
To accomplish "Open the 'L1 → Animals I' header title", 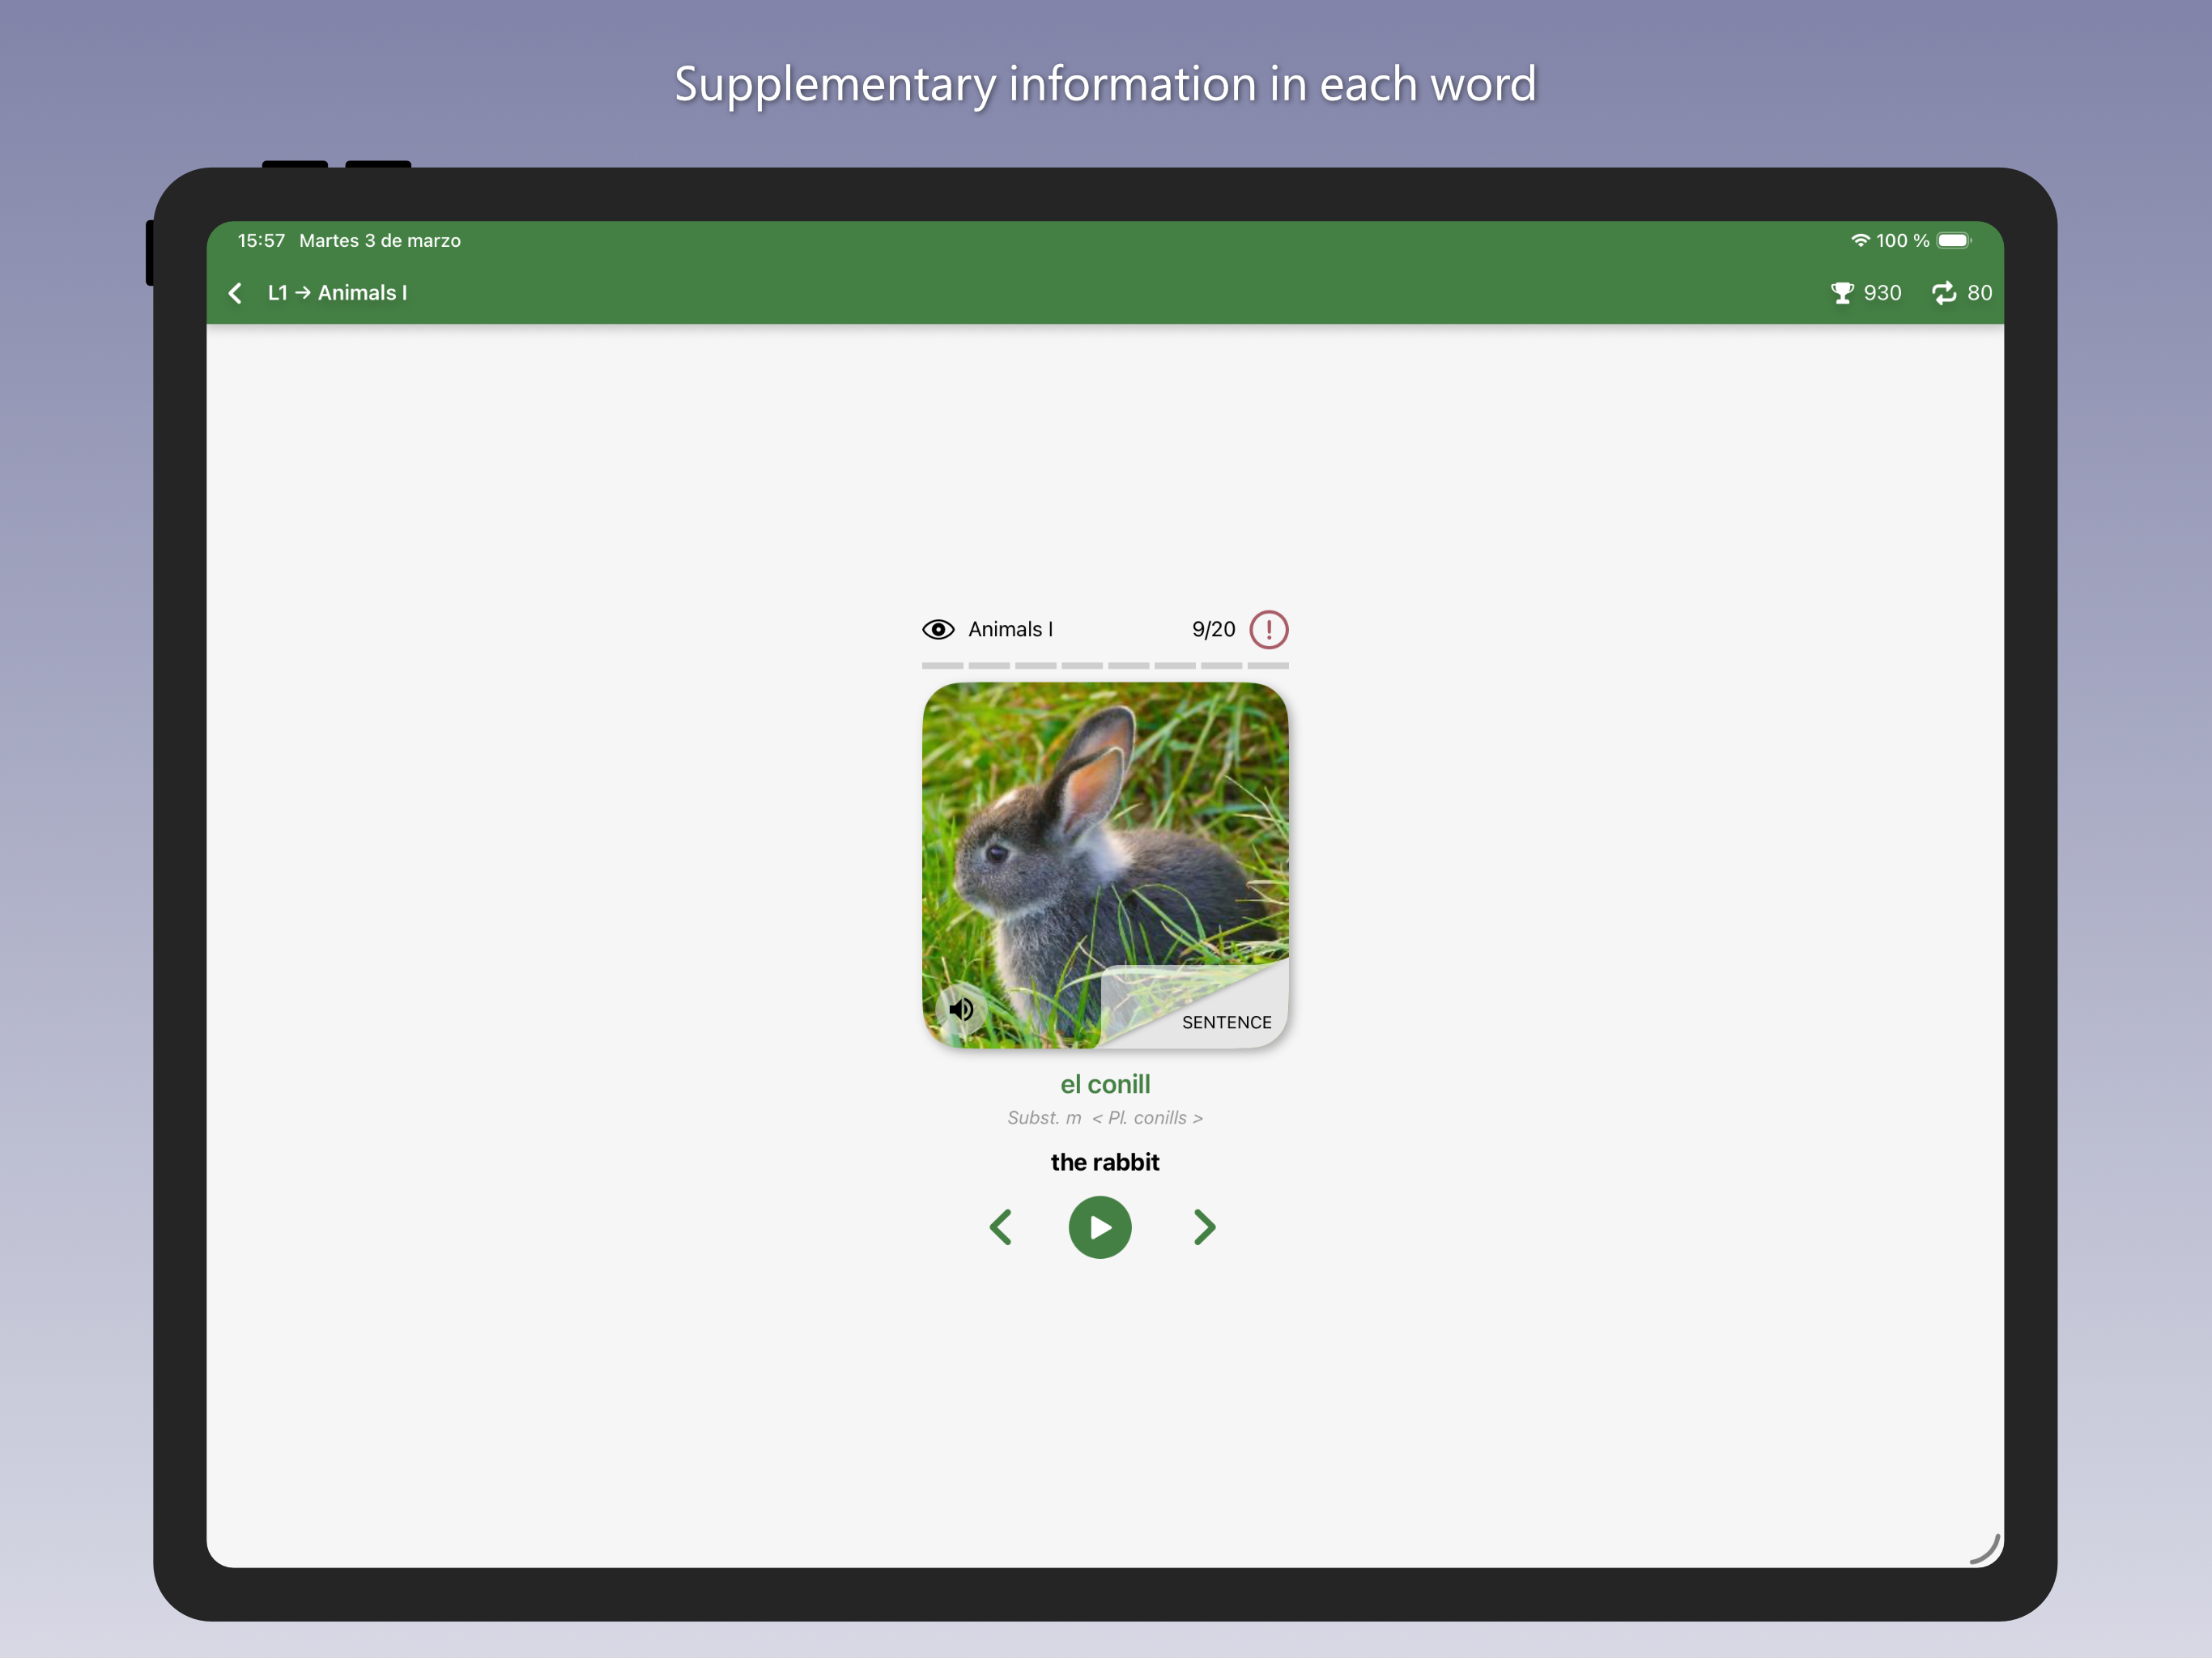I will (337, 293).
